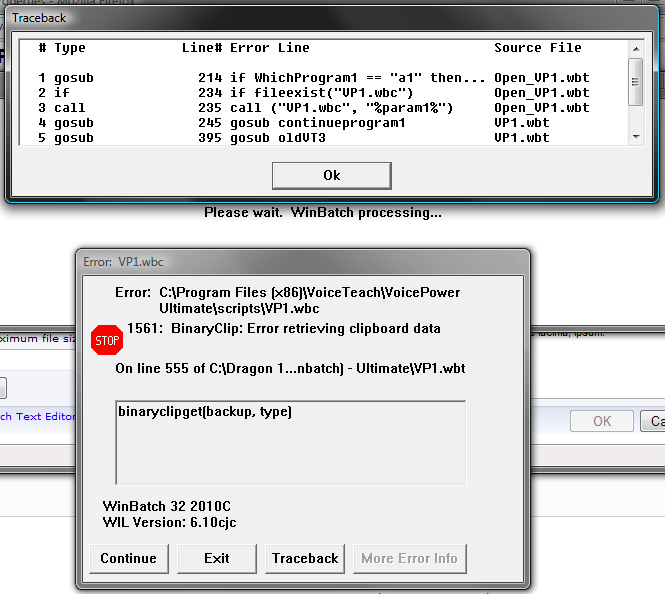The width and height of the screenshot is (665, 594).
Task: Click the Source File column header
Action: pyautogui.click(x=538, y=47)
